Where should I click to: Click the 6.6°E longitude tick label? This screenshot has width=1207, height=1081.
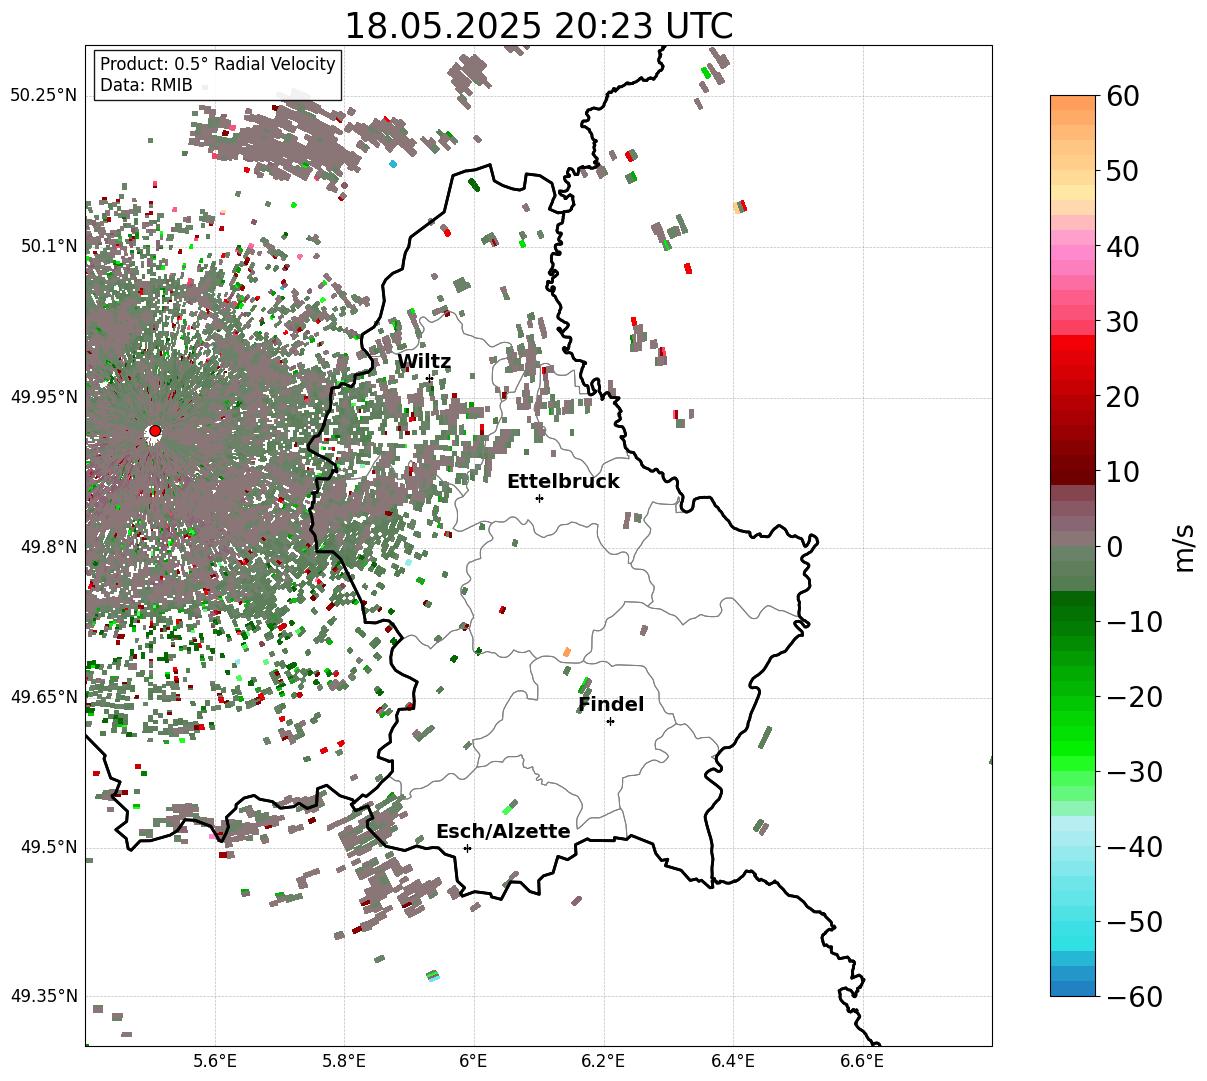click(x=861, y=1061)
